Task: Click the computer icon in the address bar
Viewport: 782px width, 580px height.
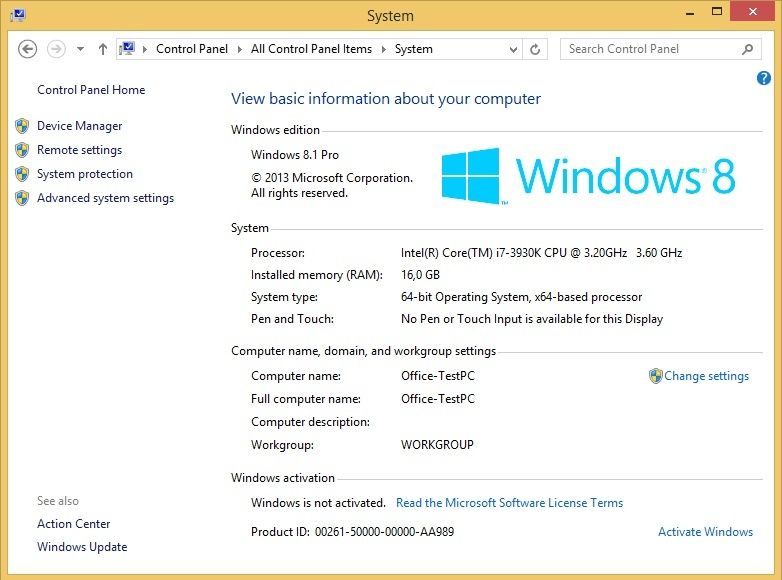Action: pyautogui.click(x=127, y=48)
